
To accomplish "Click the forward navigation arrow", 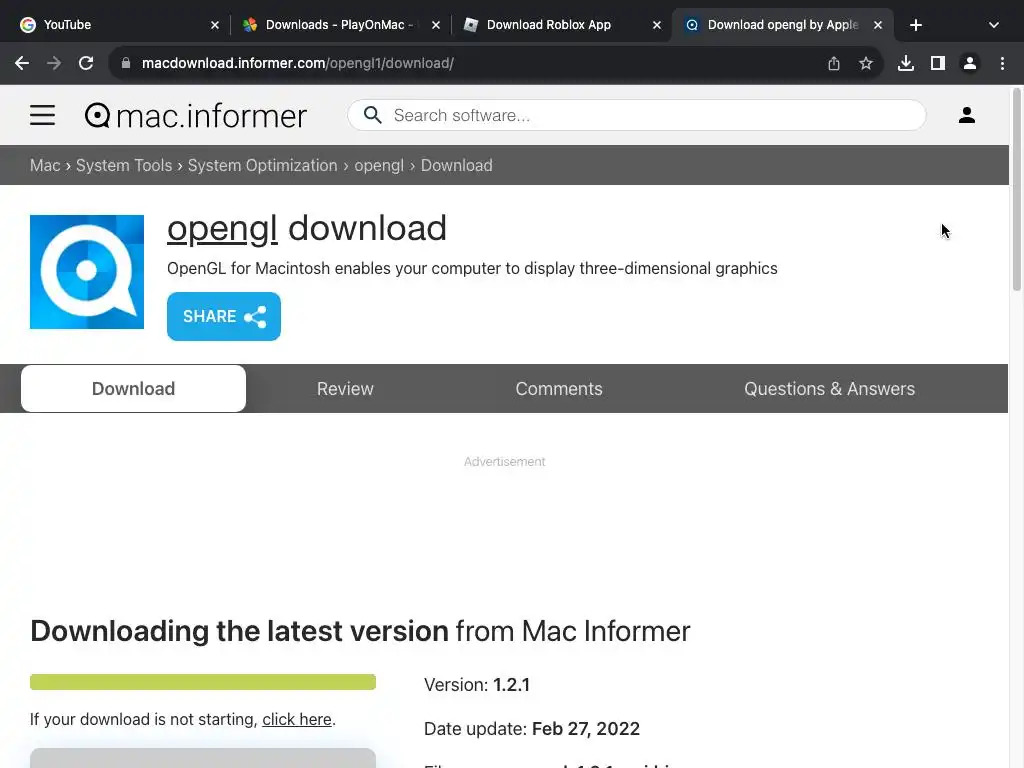I will pyautogui.click(x=54, y=63).
